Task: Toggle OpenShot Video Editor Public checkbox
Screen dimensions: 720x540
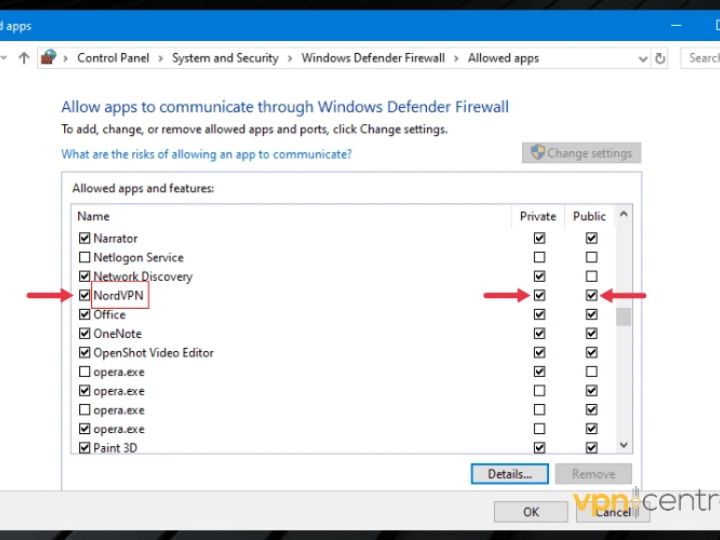Action: pos(591,353)
